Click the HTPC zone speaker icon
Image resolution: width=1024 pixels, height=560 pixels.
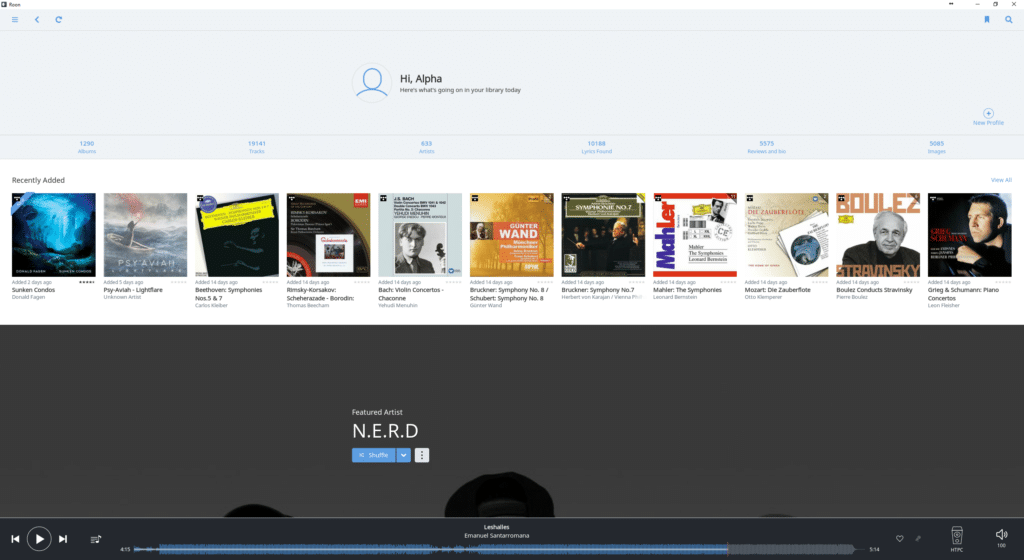pyautogui.click(x=957, y=536)
